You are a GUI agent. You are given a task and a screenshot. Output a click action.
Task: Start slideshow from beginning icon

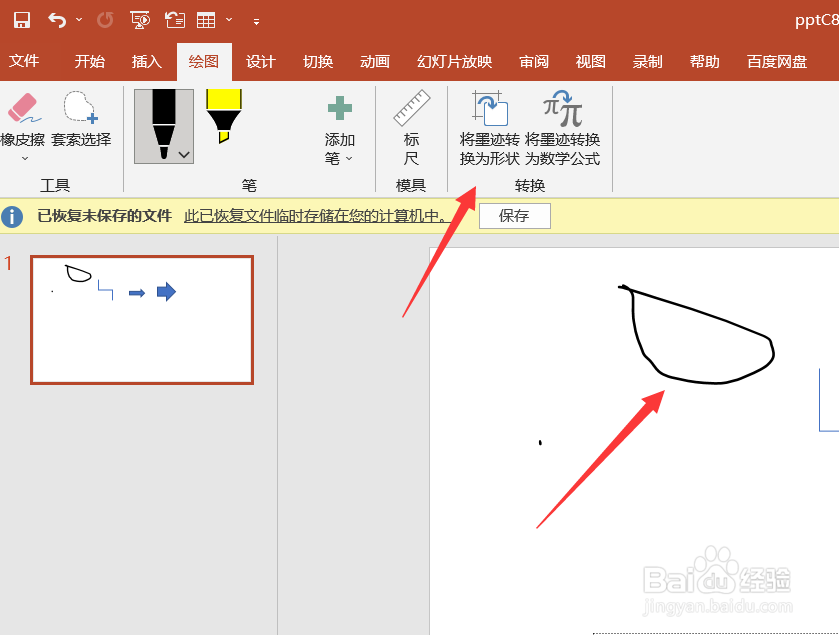coord(140,20)
